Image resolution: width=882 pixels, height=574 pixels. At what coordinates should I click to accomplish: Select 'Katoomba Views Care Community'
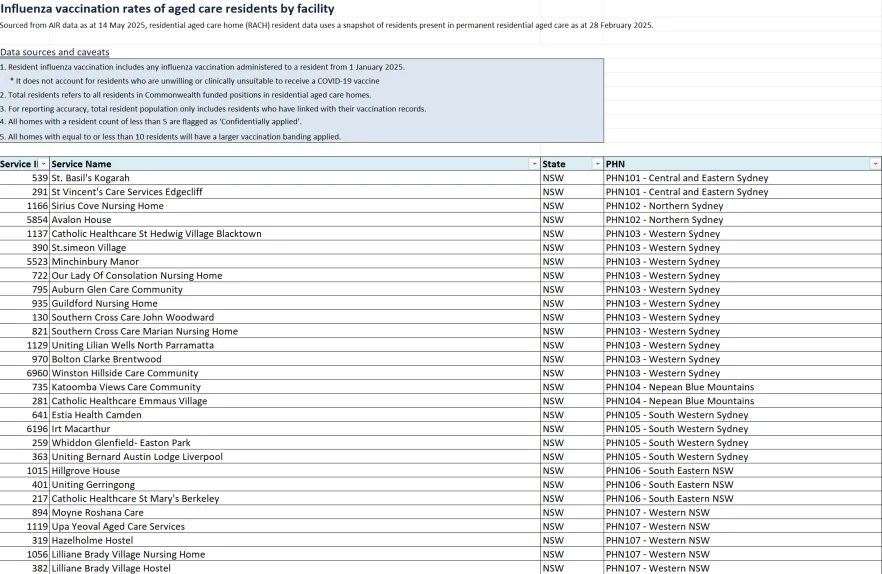pyautogui.click(x=295, y=387)
